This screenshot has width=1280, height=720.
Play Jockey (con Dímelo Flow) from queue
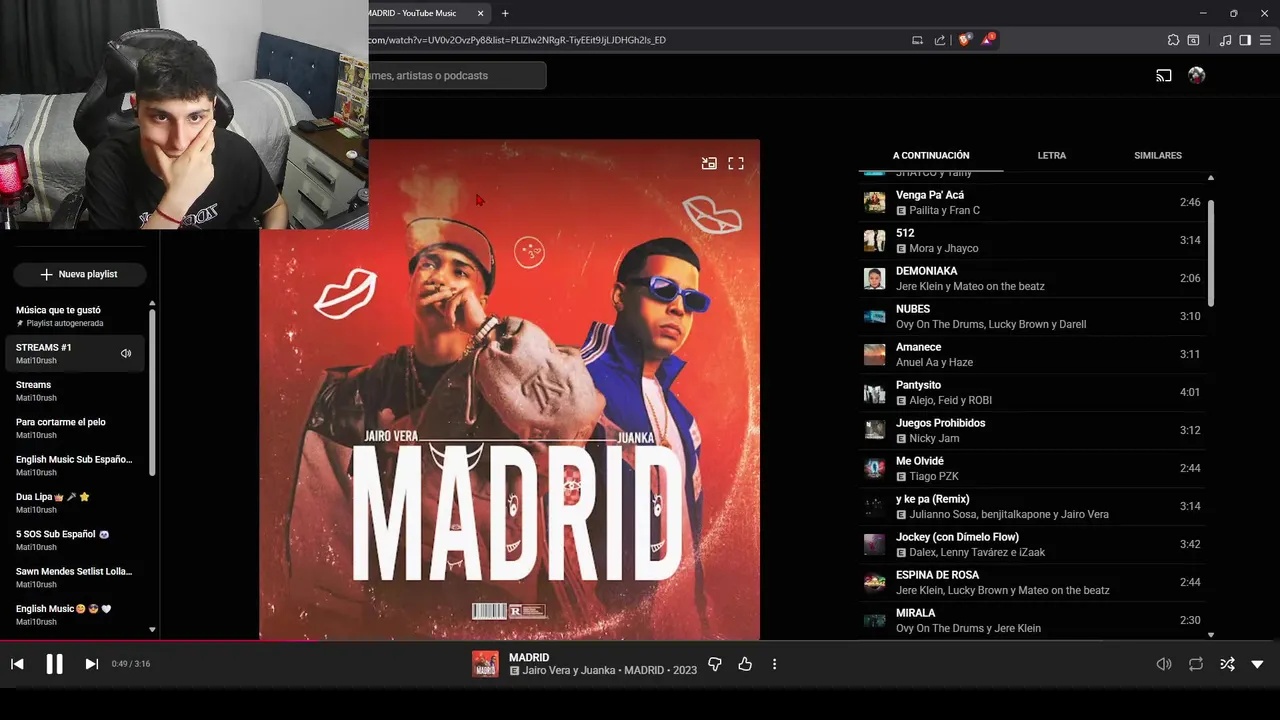click(1032, 544)
